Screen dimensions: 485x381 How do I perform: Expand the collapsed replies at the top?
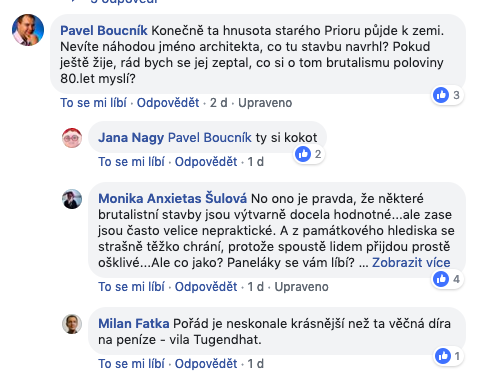pos(123,1)
